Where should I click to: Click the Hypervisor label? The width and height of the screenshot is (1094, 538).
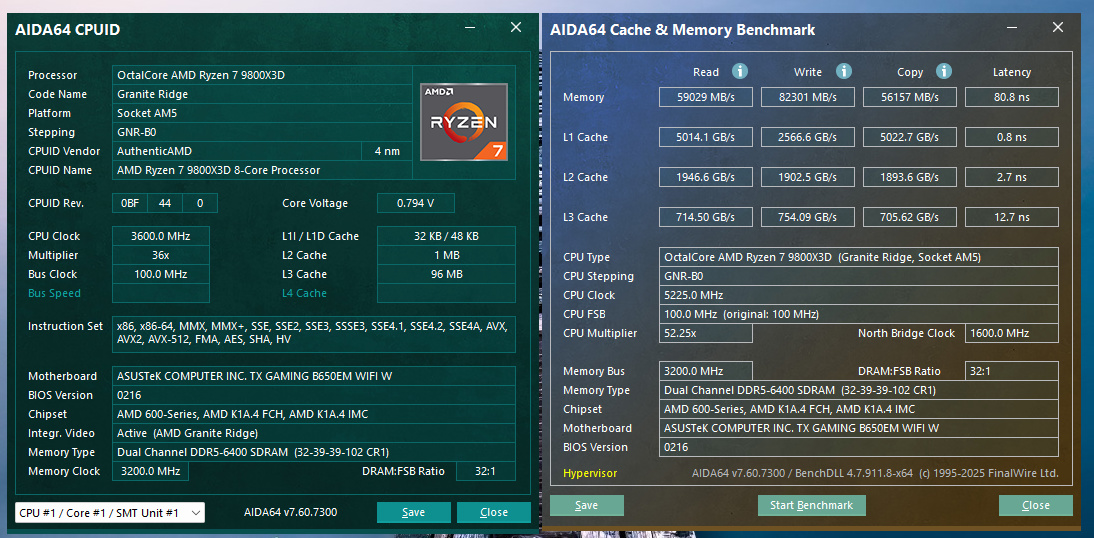tap(590, 473)
